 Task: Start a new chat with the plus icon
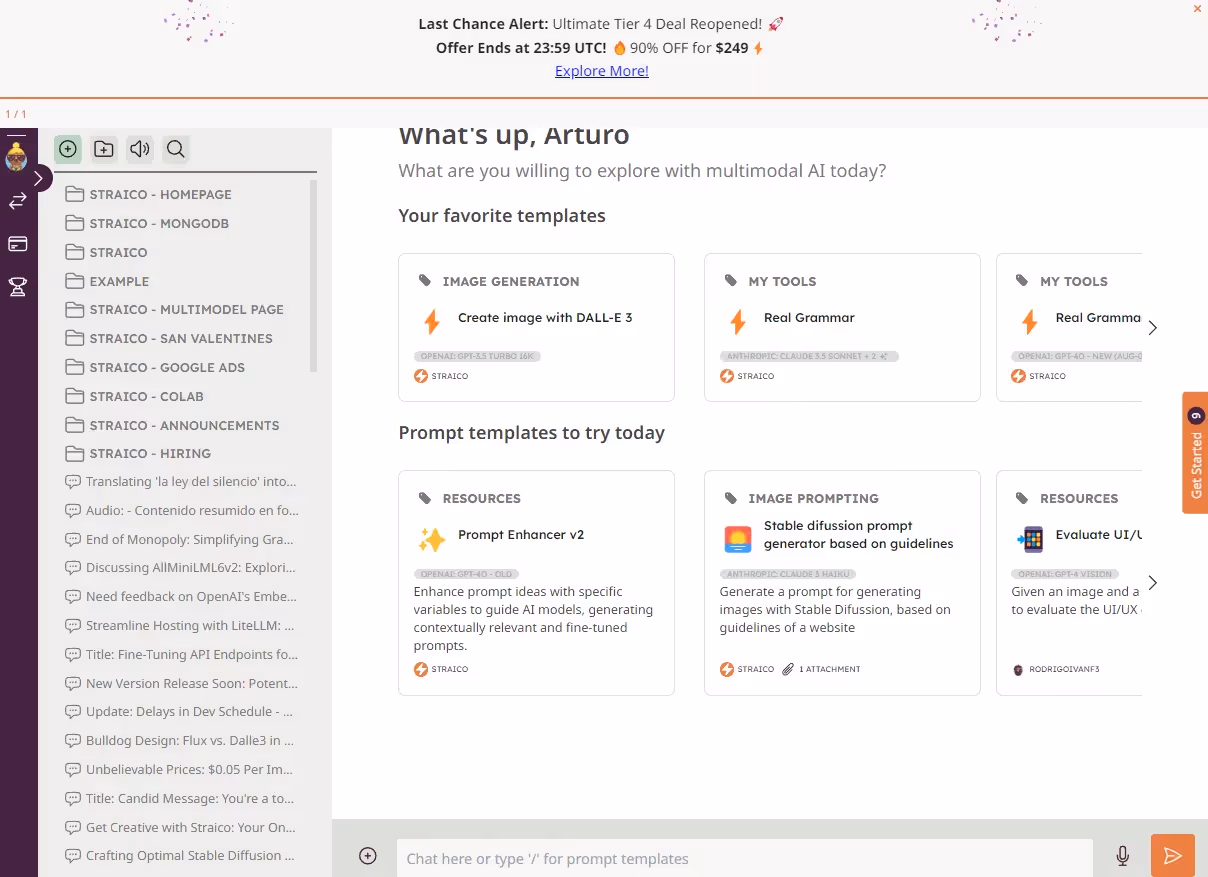coord(68,149)
